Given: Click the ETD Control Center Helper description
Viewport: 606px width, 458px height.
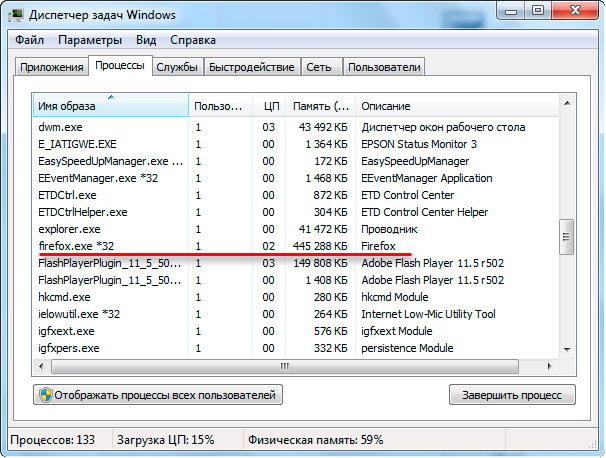Looking at the screenshot, I should point(424,212).
